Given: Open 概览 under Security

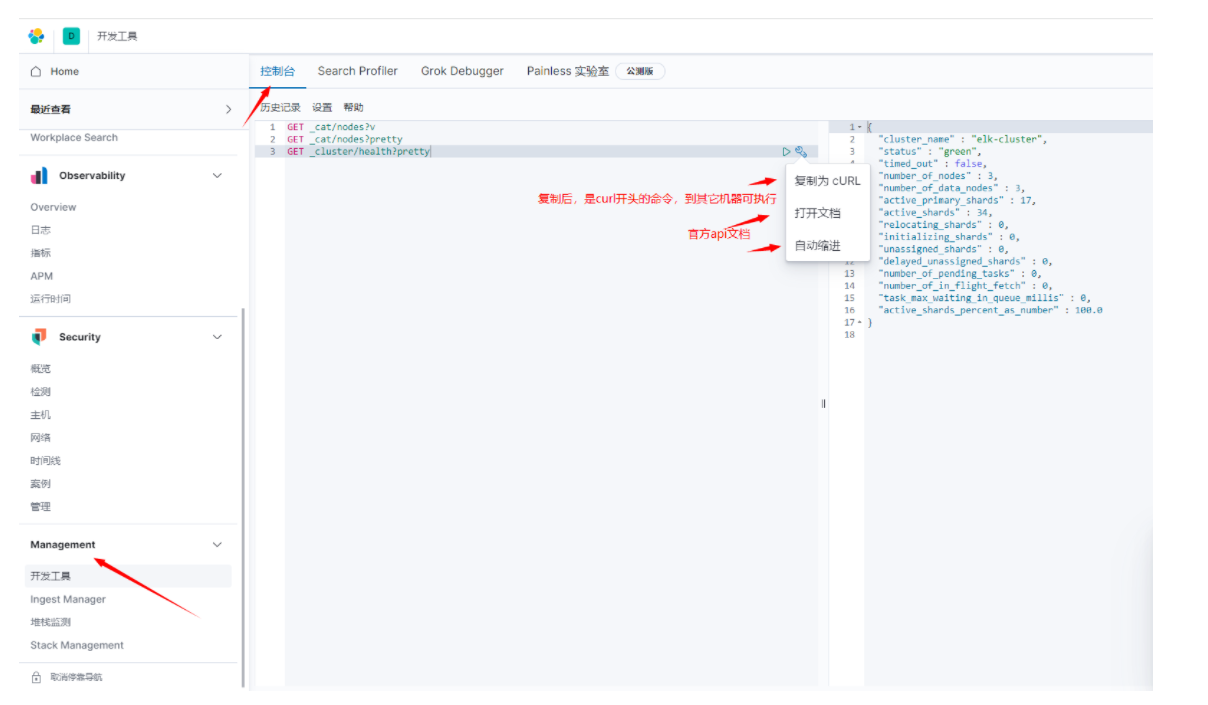Looking at the screenshot, I should pos(40,369).
